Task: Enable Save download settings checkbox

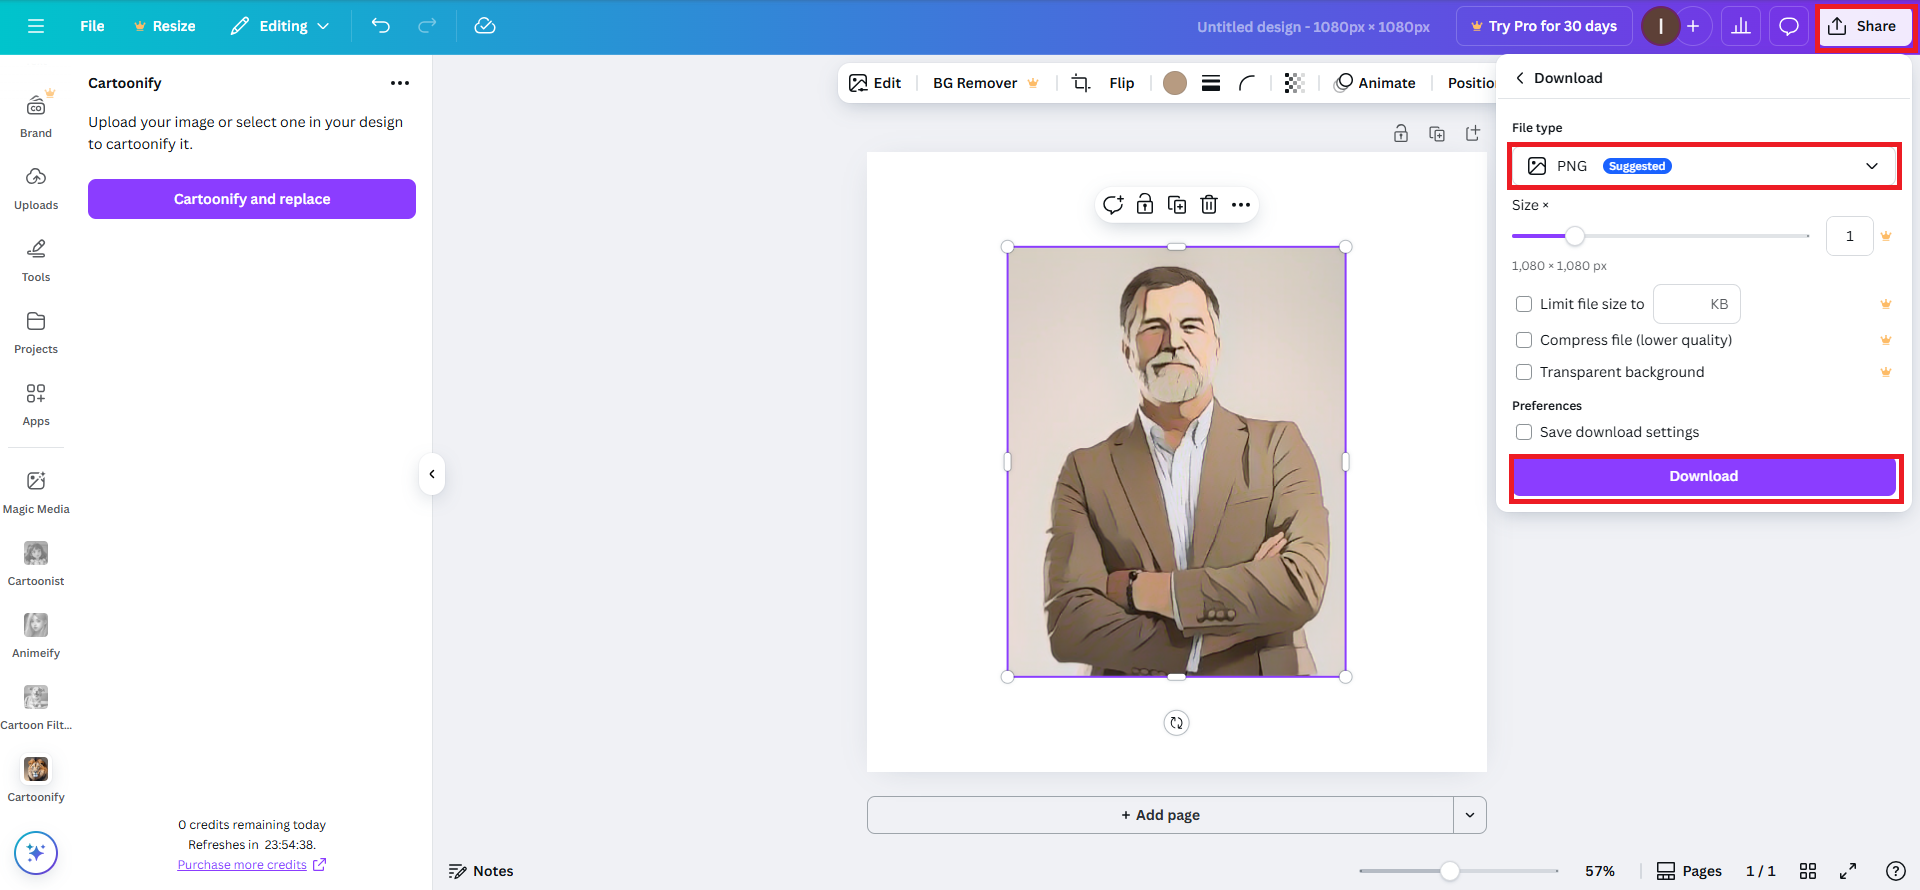Action: (1524, 432)
